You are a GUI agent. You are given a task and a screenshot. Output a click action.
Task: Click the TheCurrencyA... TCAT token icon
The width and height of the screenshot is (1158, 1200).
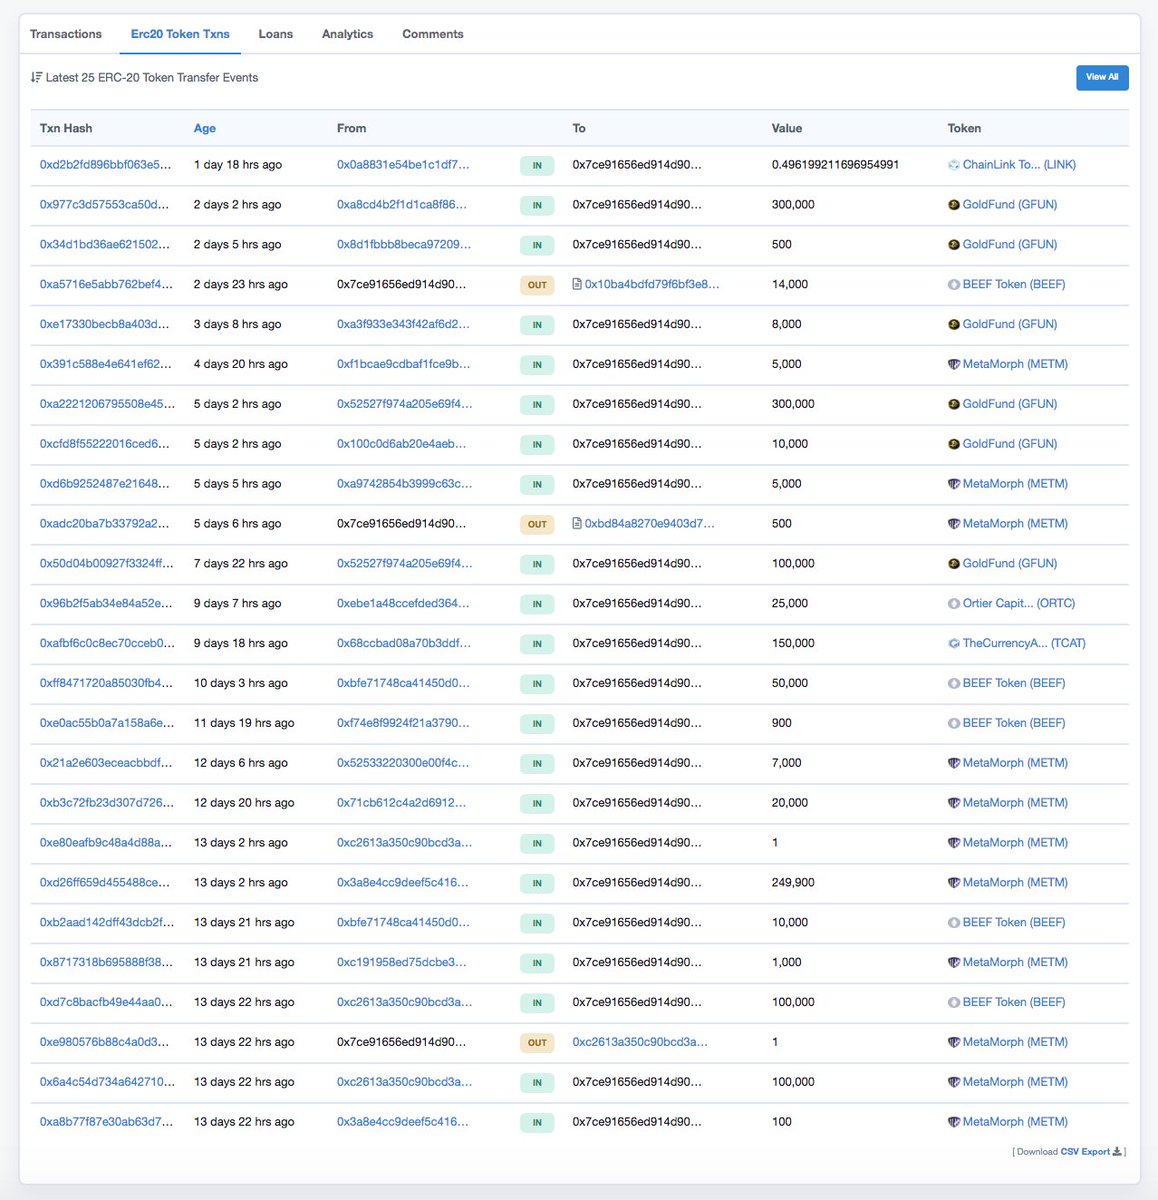(954, 644)
